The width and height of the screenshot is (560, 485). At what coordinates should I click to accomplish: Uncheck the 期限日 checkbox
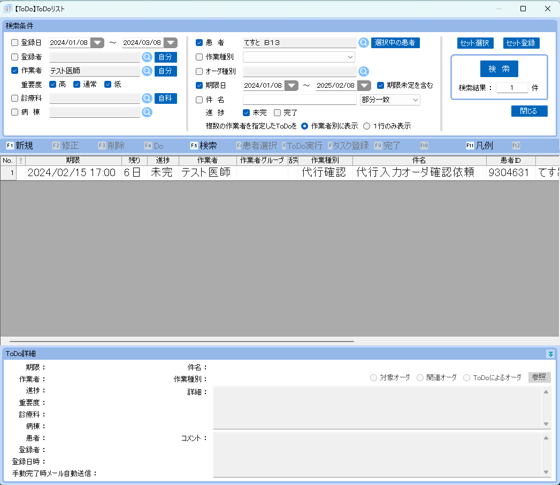point(199,85)
